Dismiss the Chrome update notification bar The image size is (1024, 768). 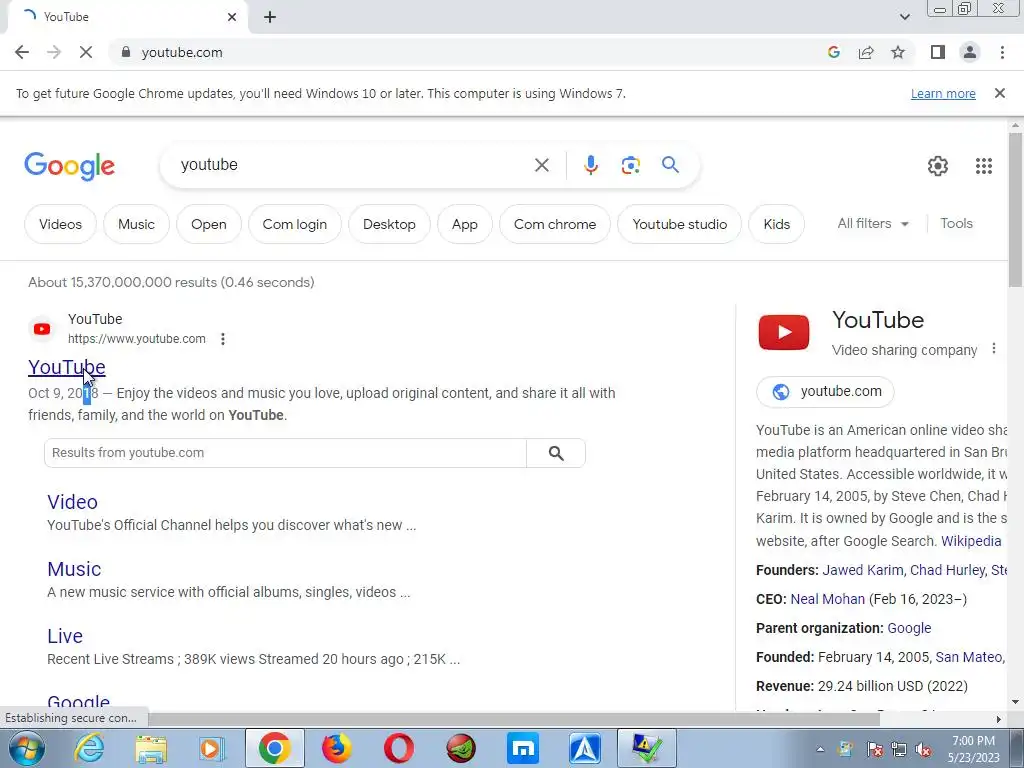[x=999, y=93]
